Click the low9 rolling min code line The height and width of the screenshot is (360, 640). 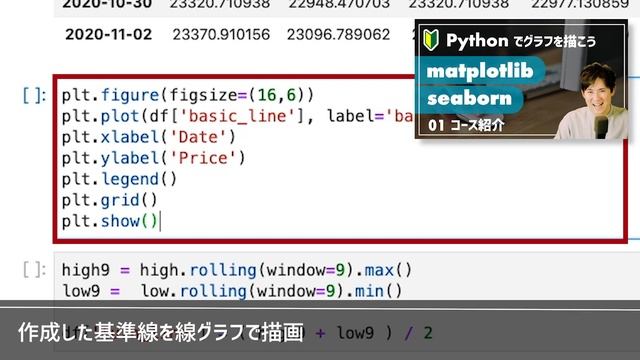point(232,291)
